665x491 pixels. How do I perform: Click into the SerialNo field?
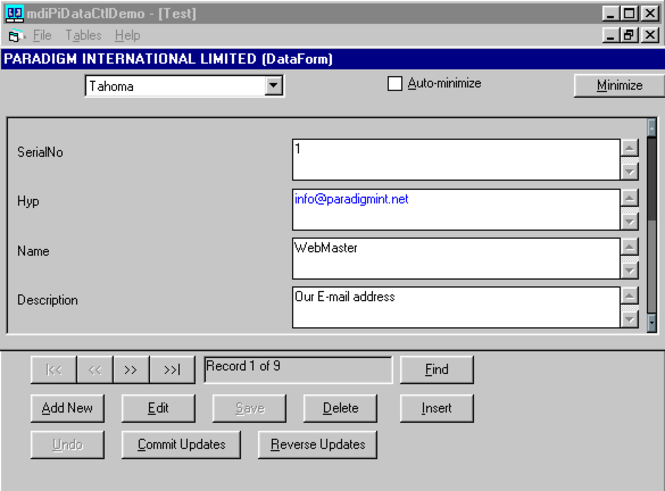click(456, 159)
